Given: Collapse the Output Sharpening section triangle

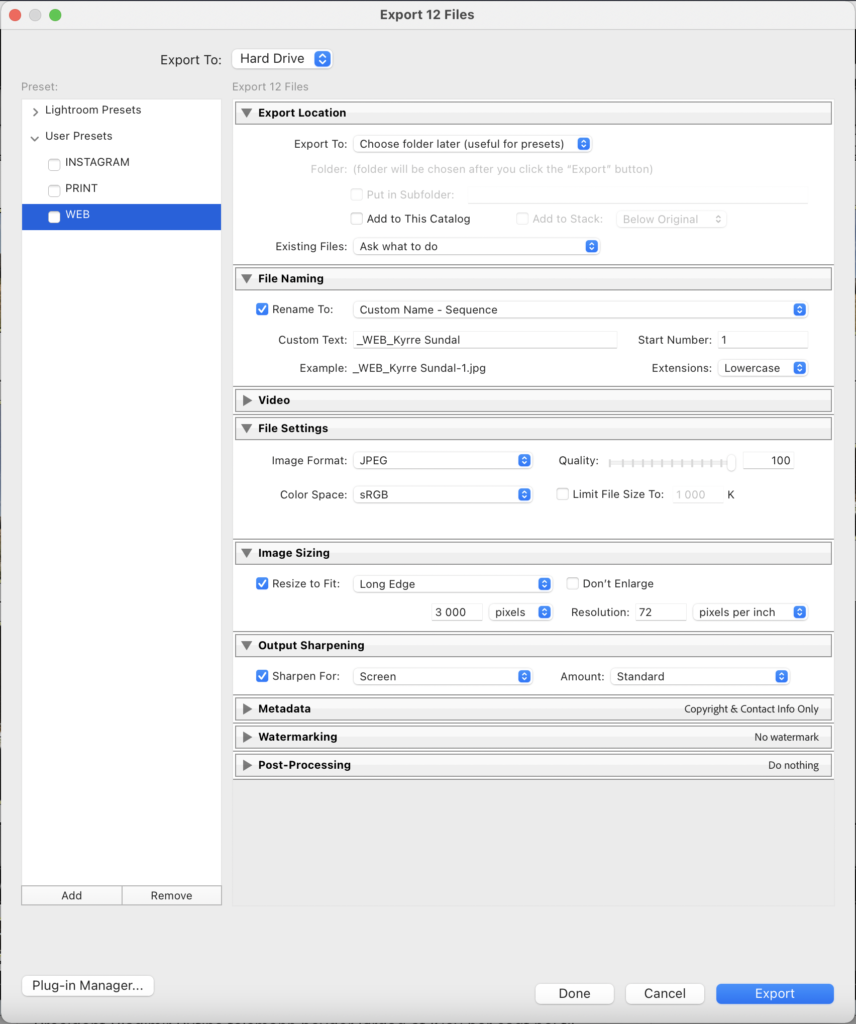Looking at the screenshot, I should 247,646.
